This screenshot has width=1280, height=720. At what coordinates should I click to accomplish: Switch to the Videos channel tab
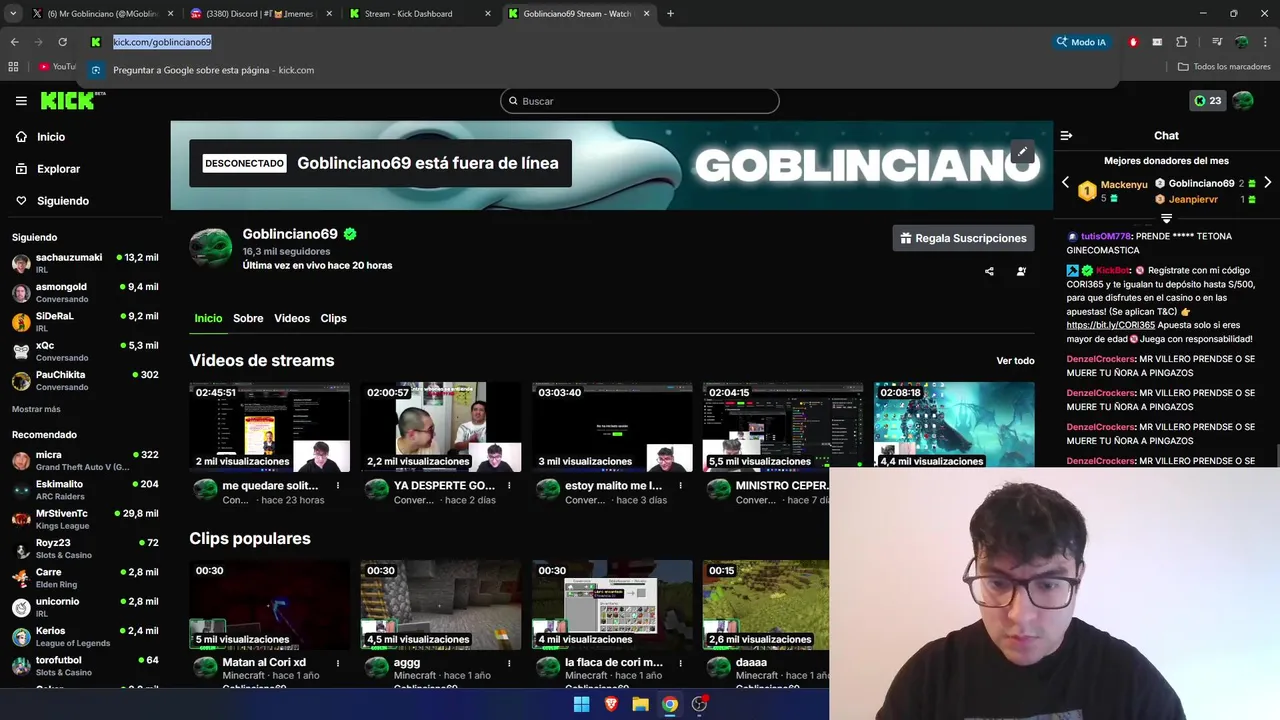coord(292,318)
